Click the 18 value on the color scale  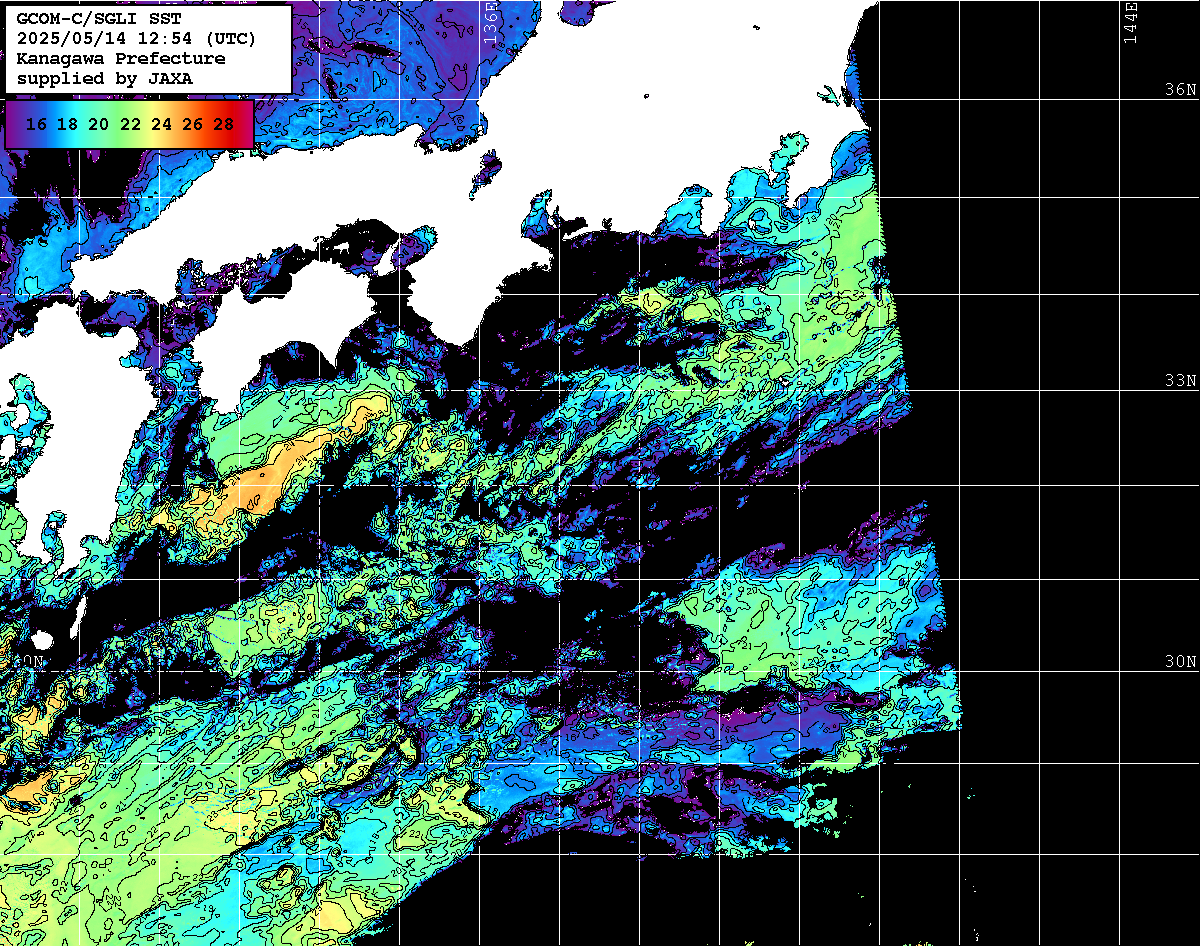tap(67, 125)
